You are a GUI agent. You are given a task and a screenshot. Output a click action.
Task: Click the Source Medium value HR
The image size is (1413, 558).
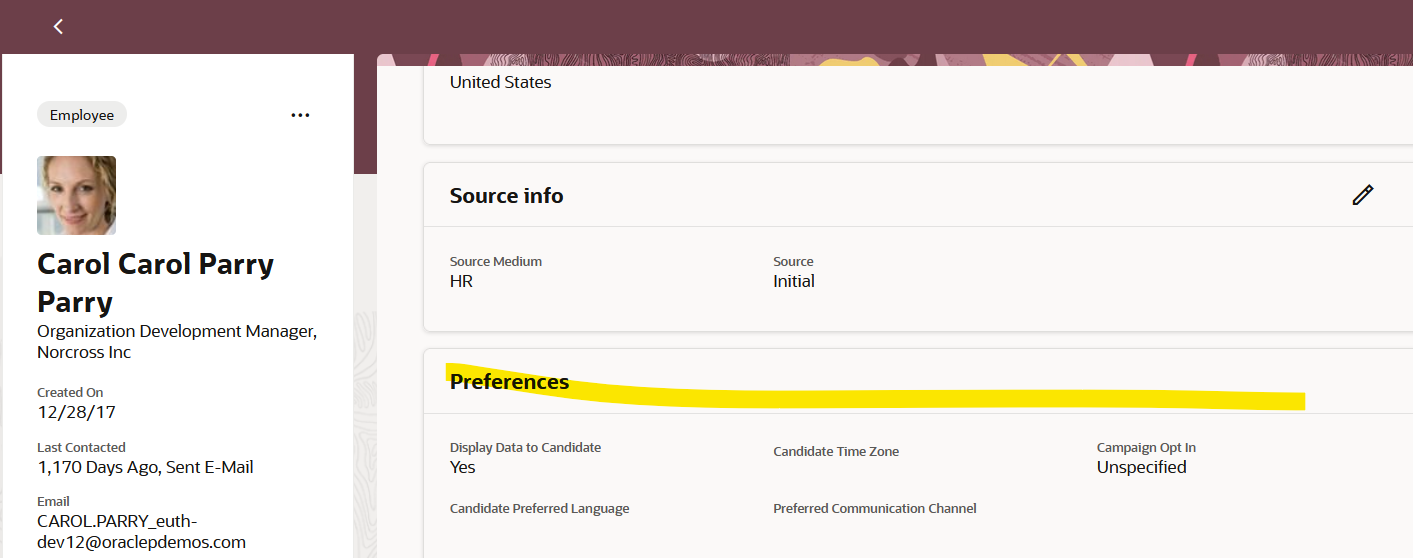(461, 281)
